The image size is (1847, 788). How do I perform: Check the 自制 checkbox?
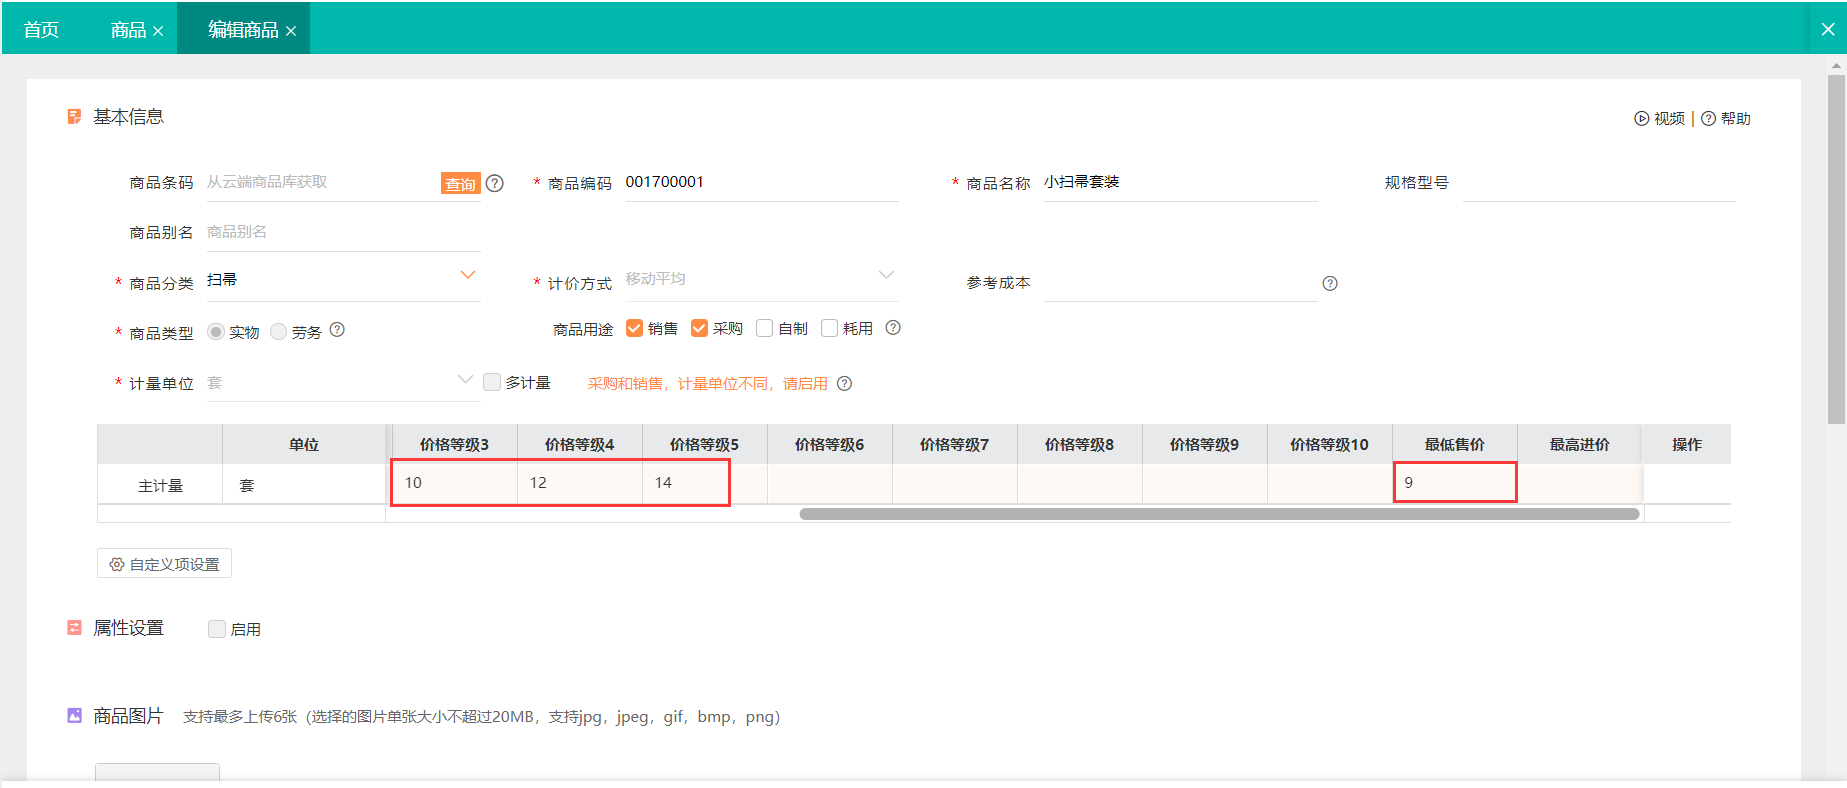(764, 328)
